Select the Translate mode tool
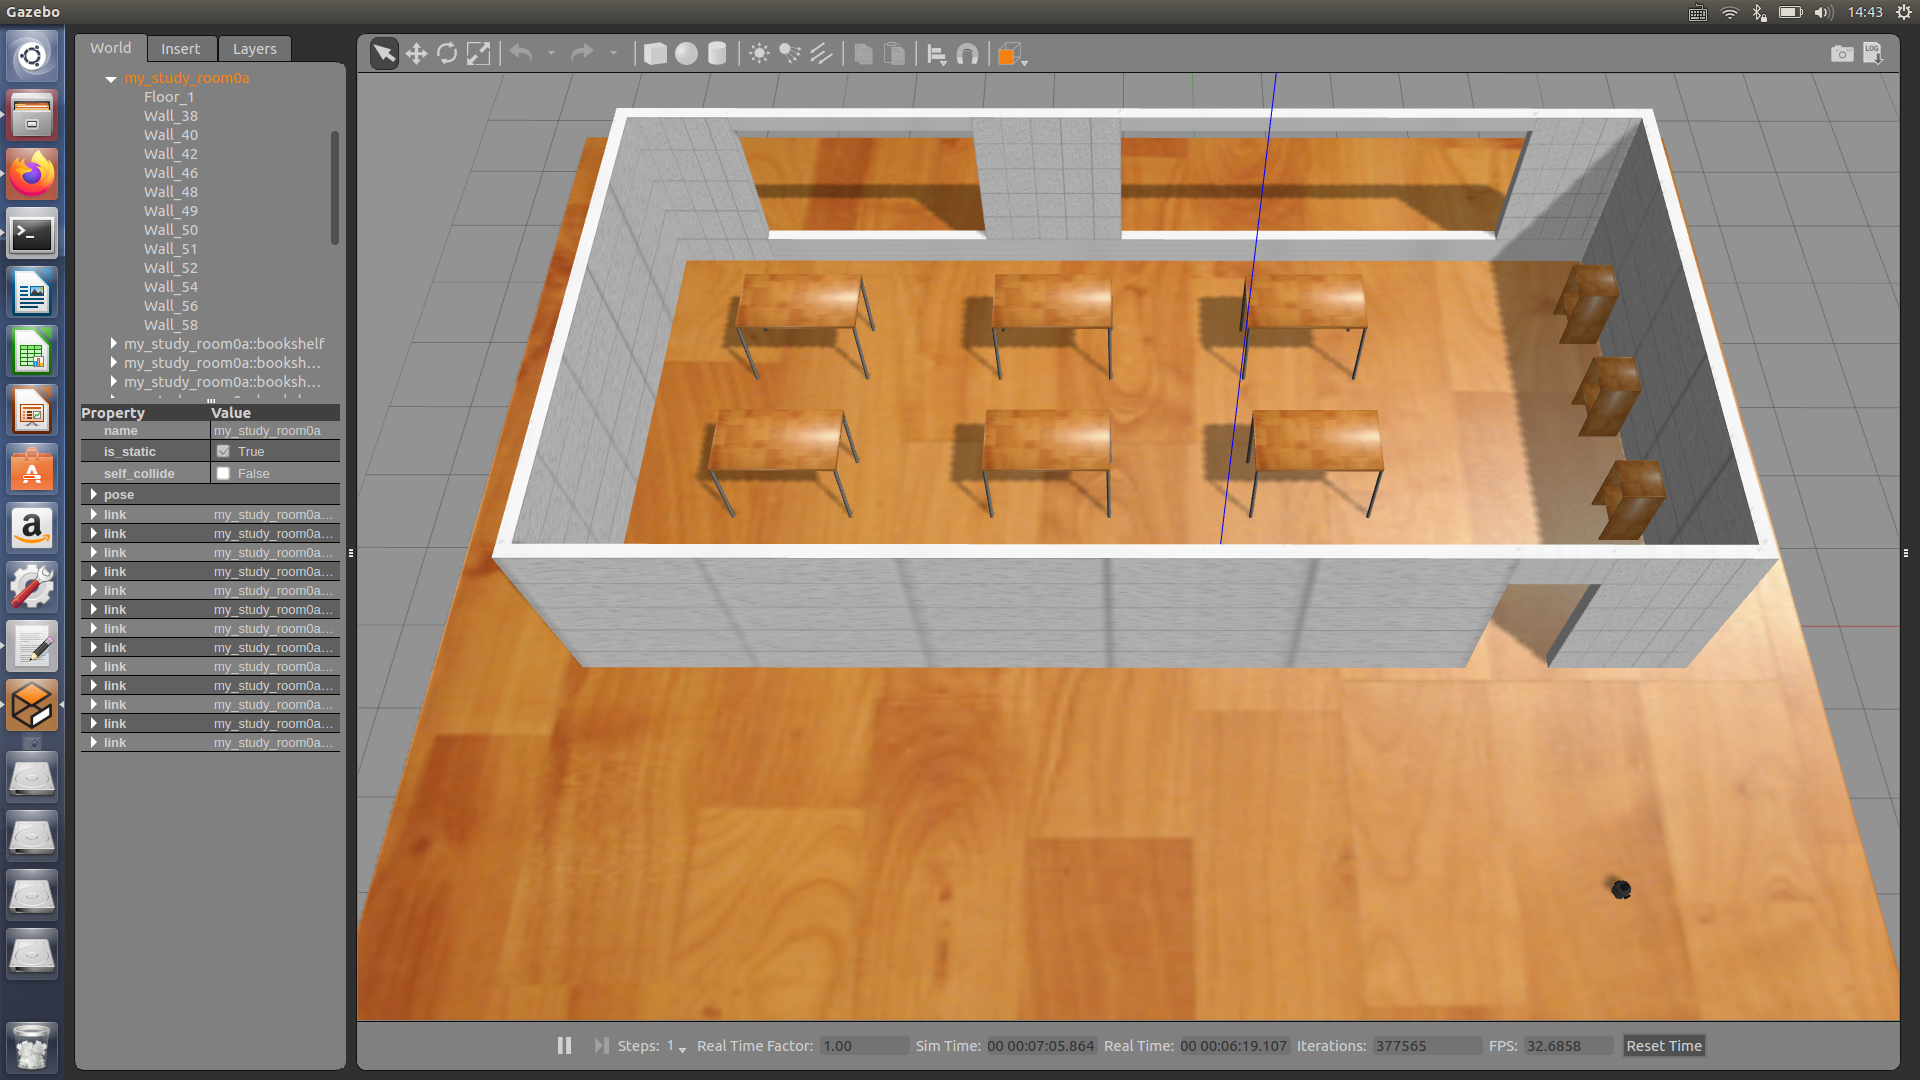Viewport: 1920px width, 1080px height. pyautogui.click(x=416, y=54)
